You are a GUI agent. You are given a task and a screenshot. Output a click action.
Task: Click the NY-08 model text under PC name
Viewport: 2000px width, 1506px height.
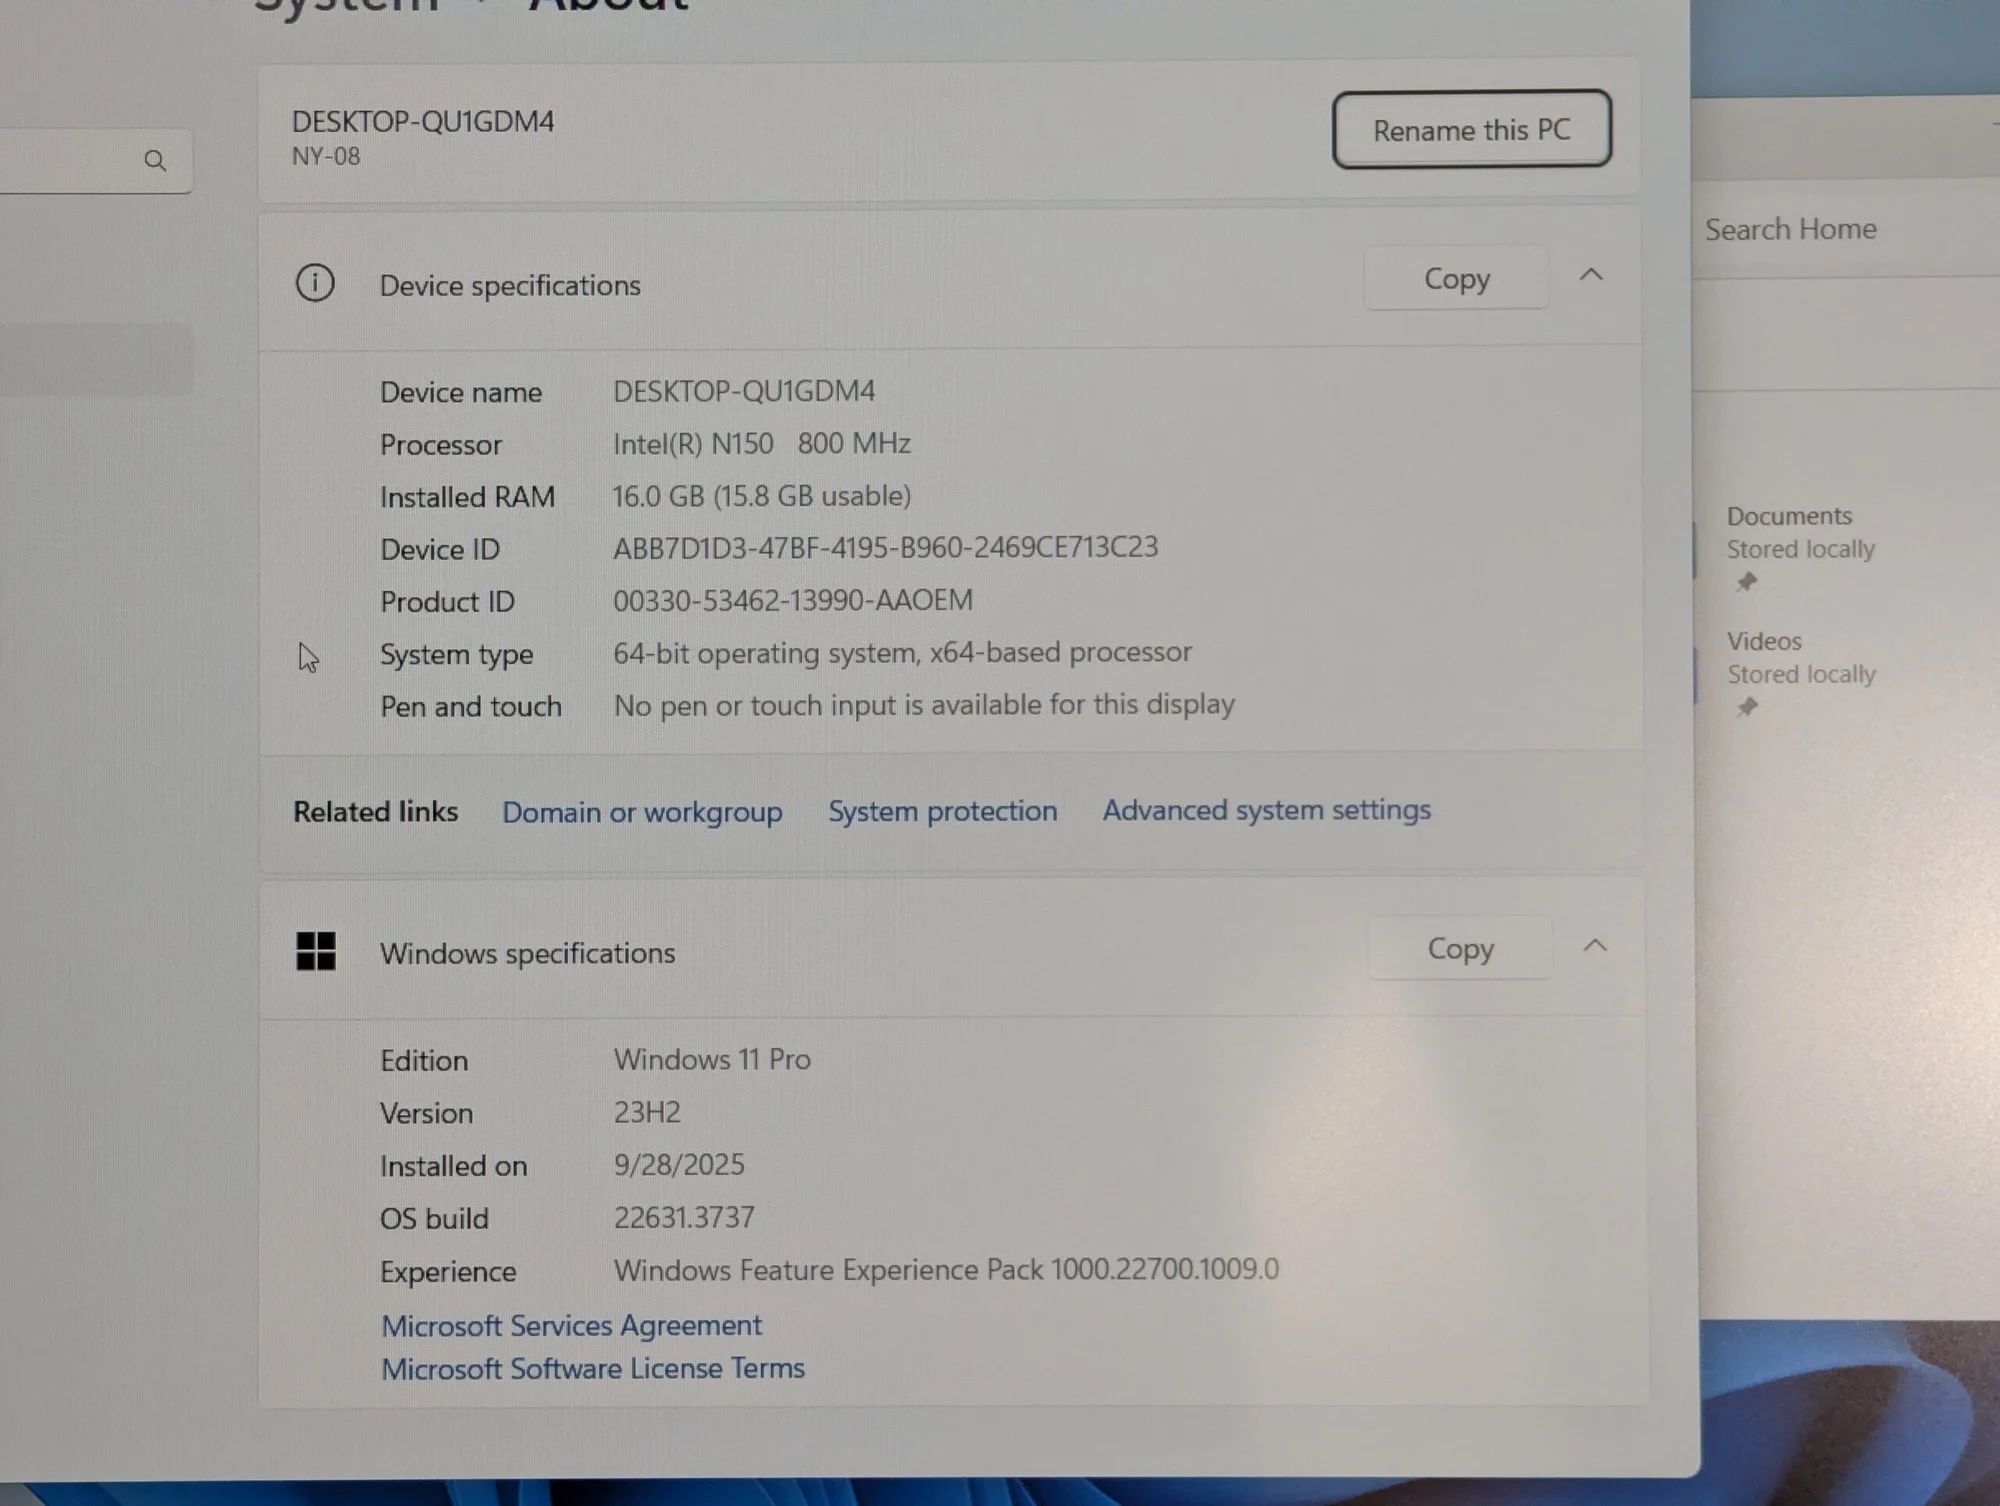[326, 157]
